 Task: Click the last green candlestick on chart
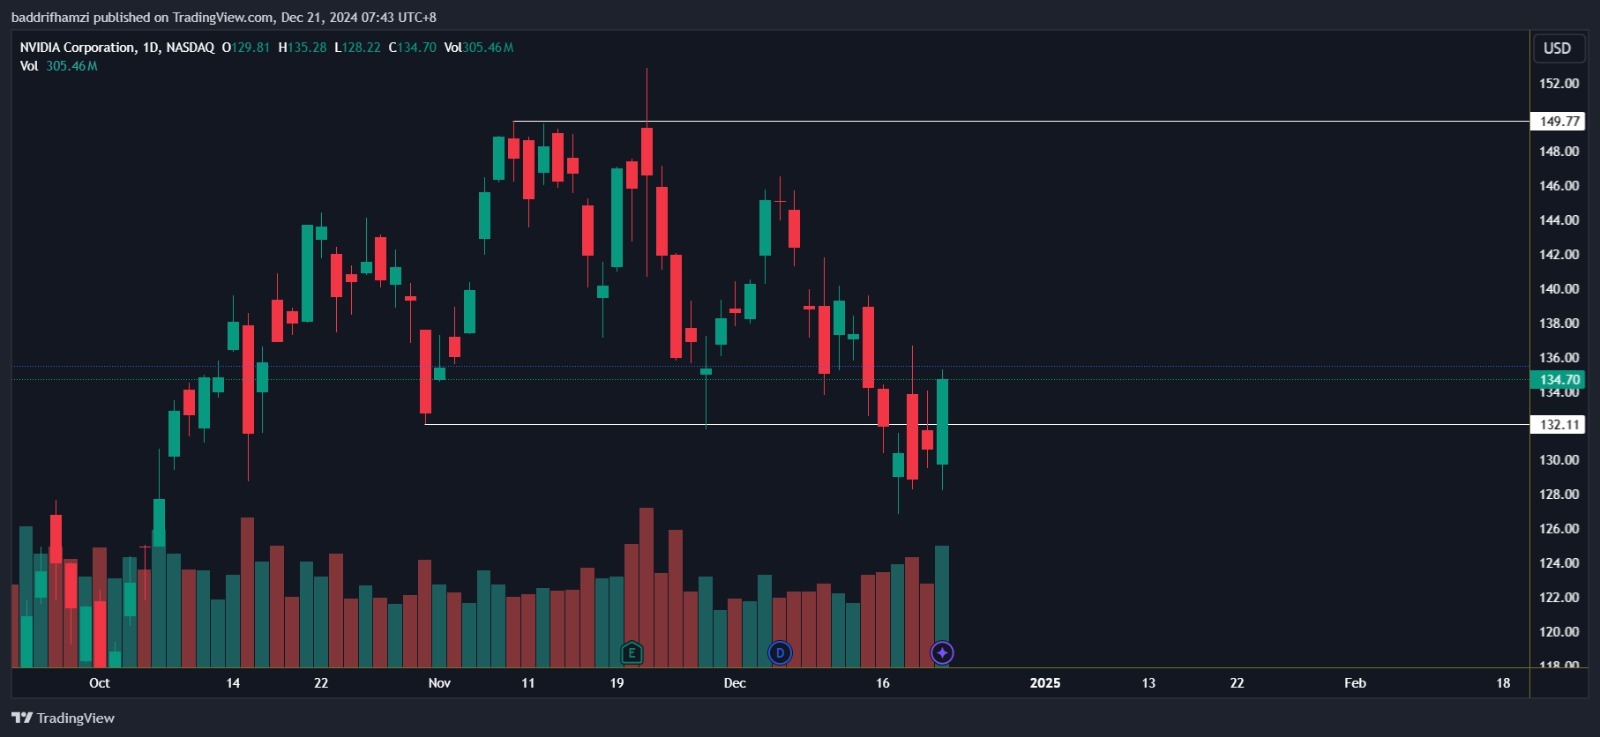pos(942,422)
